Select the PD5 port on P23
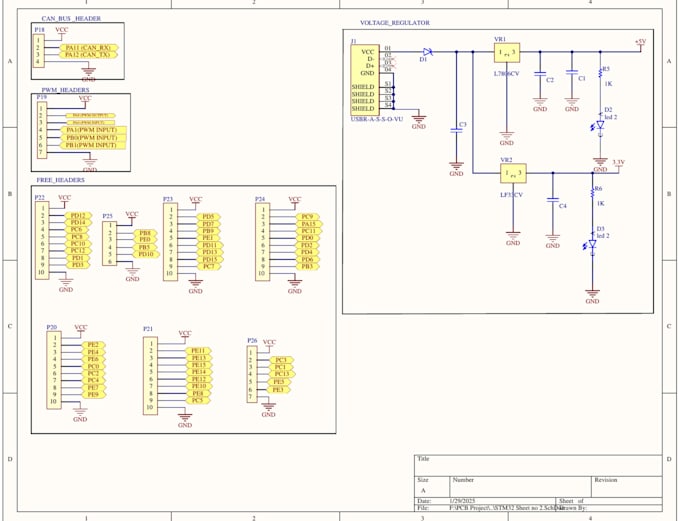Viewport: 680px width, 521px height. [209, 216]
